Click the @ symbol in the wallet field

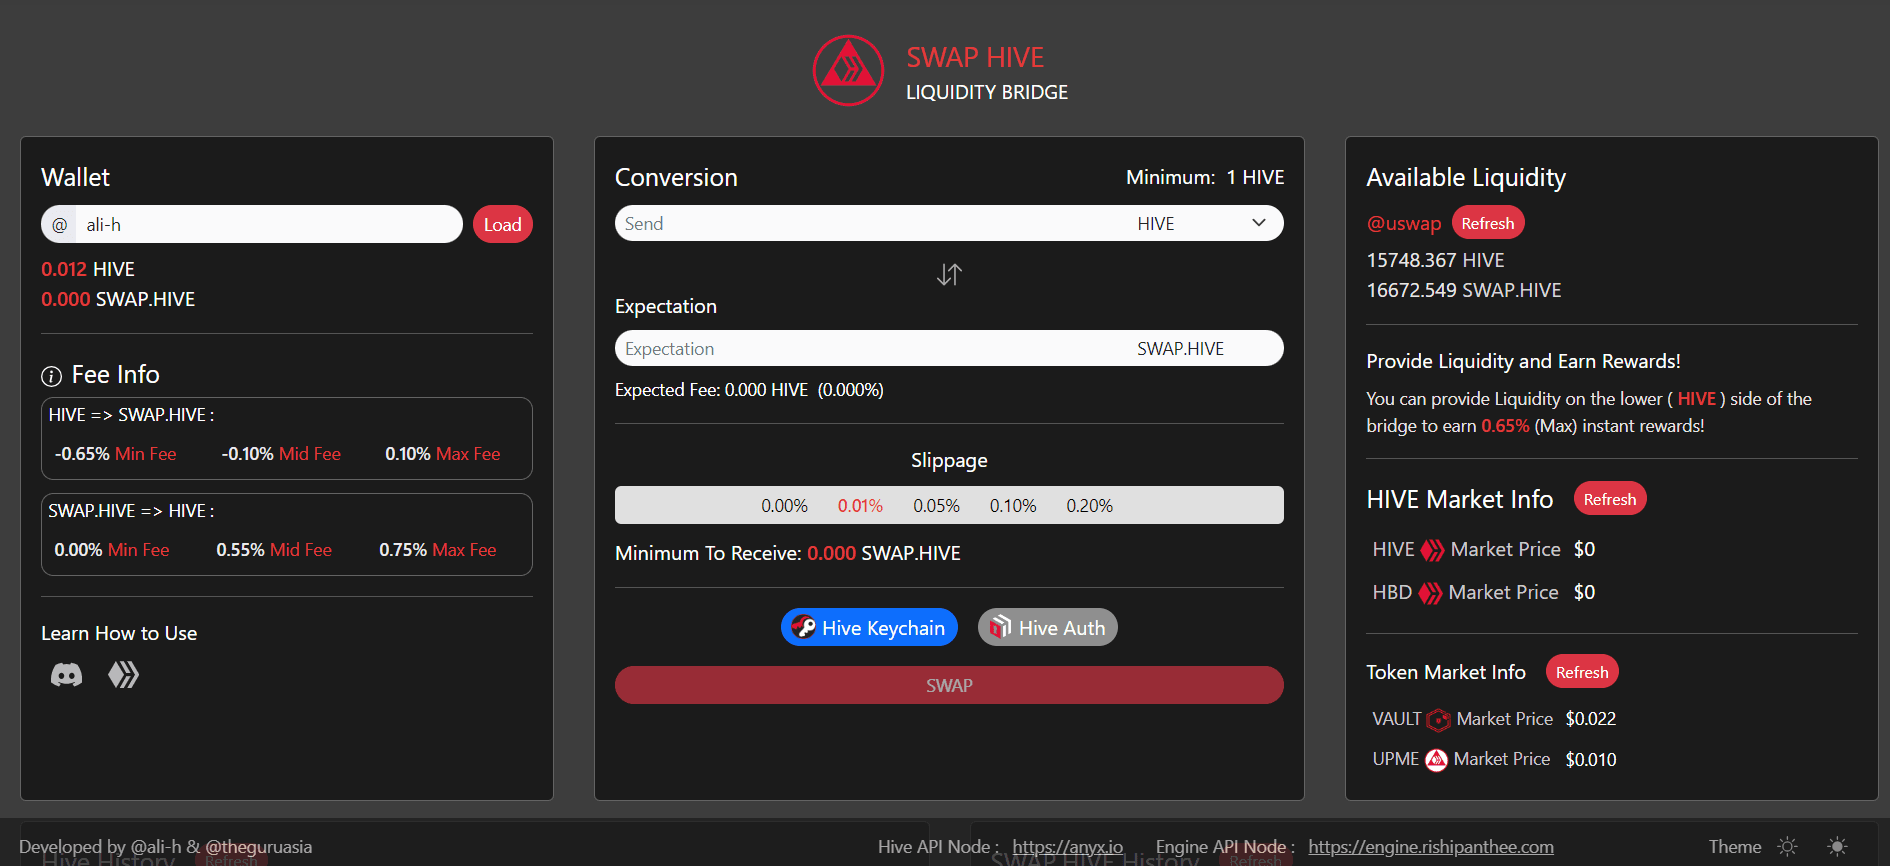tap(59, 225)
